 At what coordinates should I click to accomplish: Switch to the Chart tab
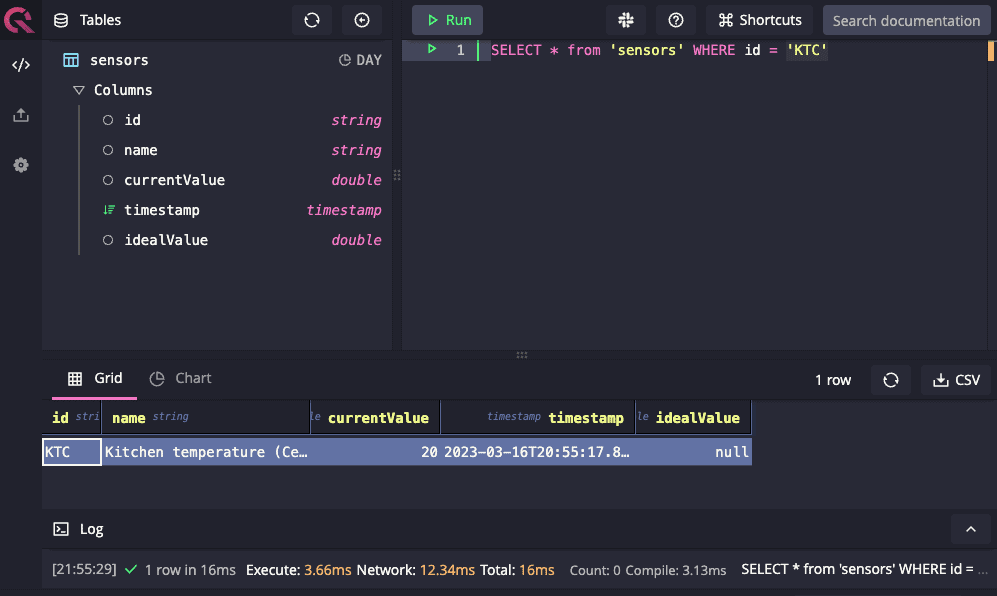click(180, 378)
